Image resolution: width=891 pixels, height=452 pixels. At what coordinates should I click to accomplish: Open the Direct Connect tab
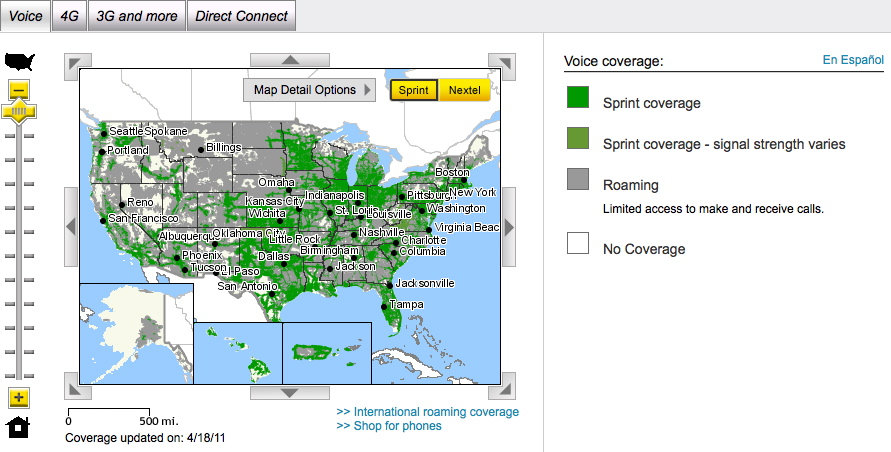pos(242,16)
